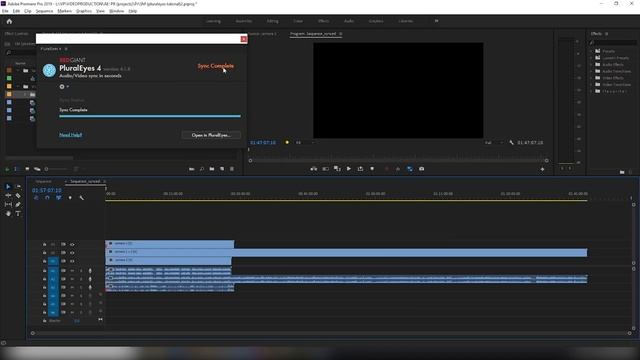Solo the first audio track

click(81, 271)
